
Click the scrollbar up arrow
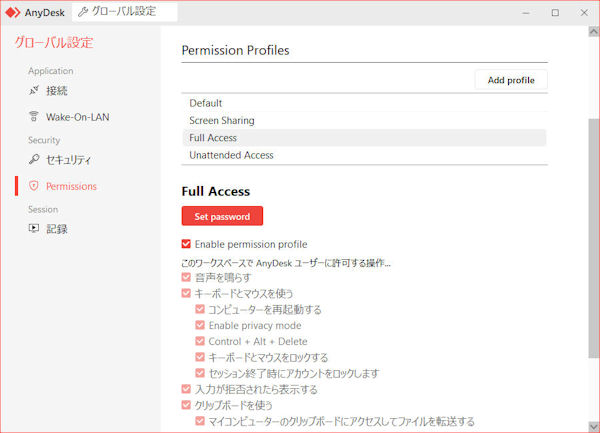click(594, 31)
